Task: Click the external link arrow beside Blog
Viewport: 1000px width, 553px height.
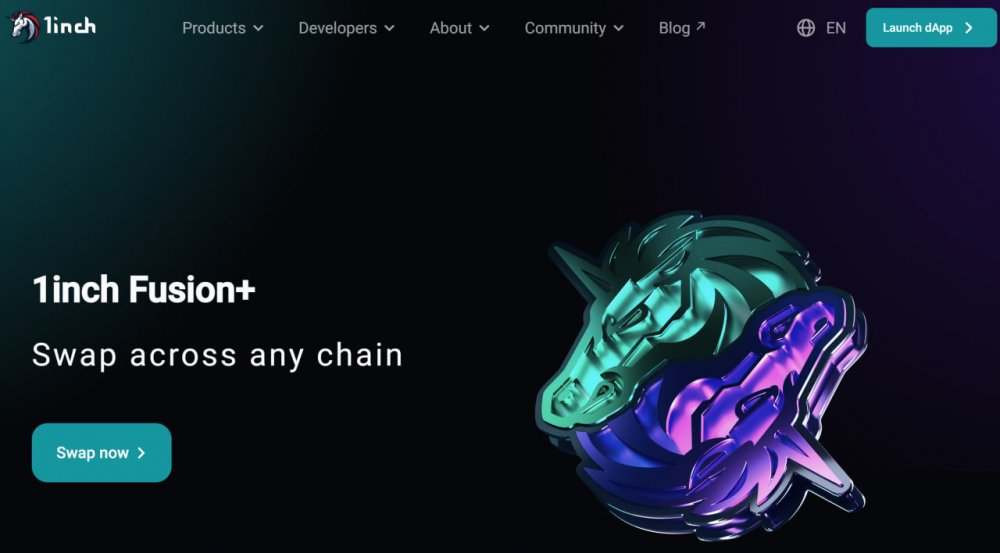Action: pos(700,26)
